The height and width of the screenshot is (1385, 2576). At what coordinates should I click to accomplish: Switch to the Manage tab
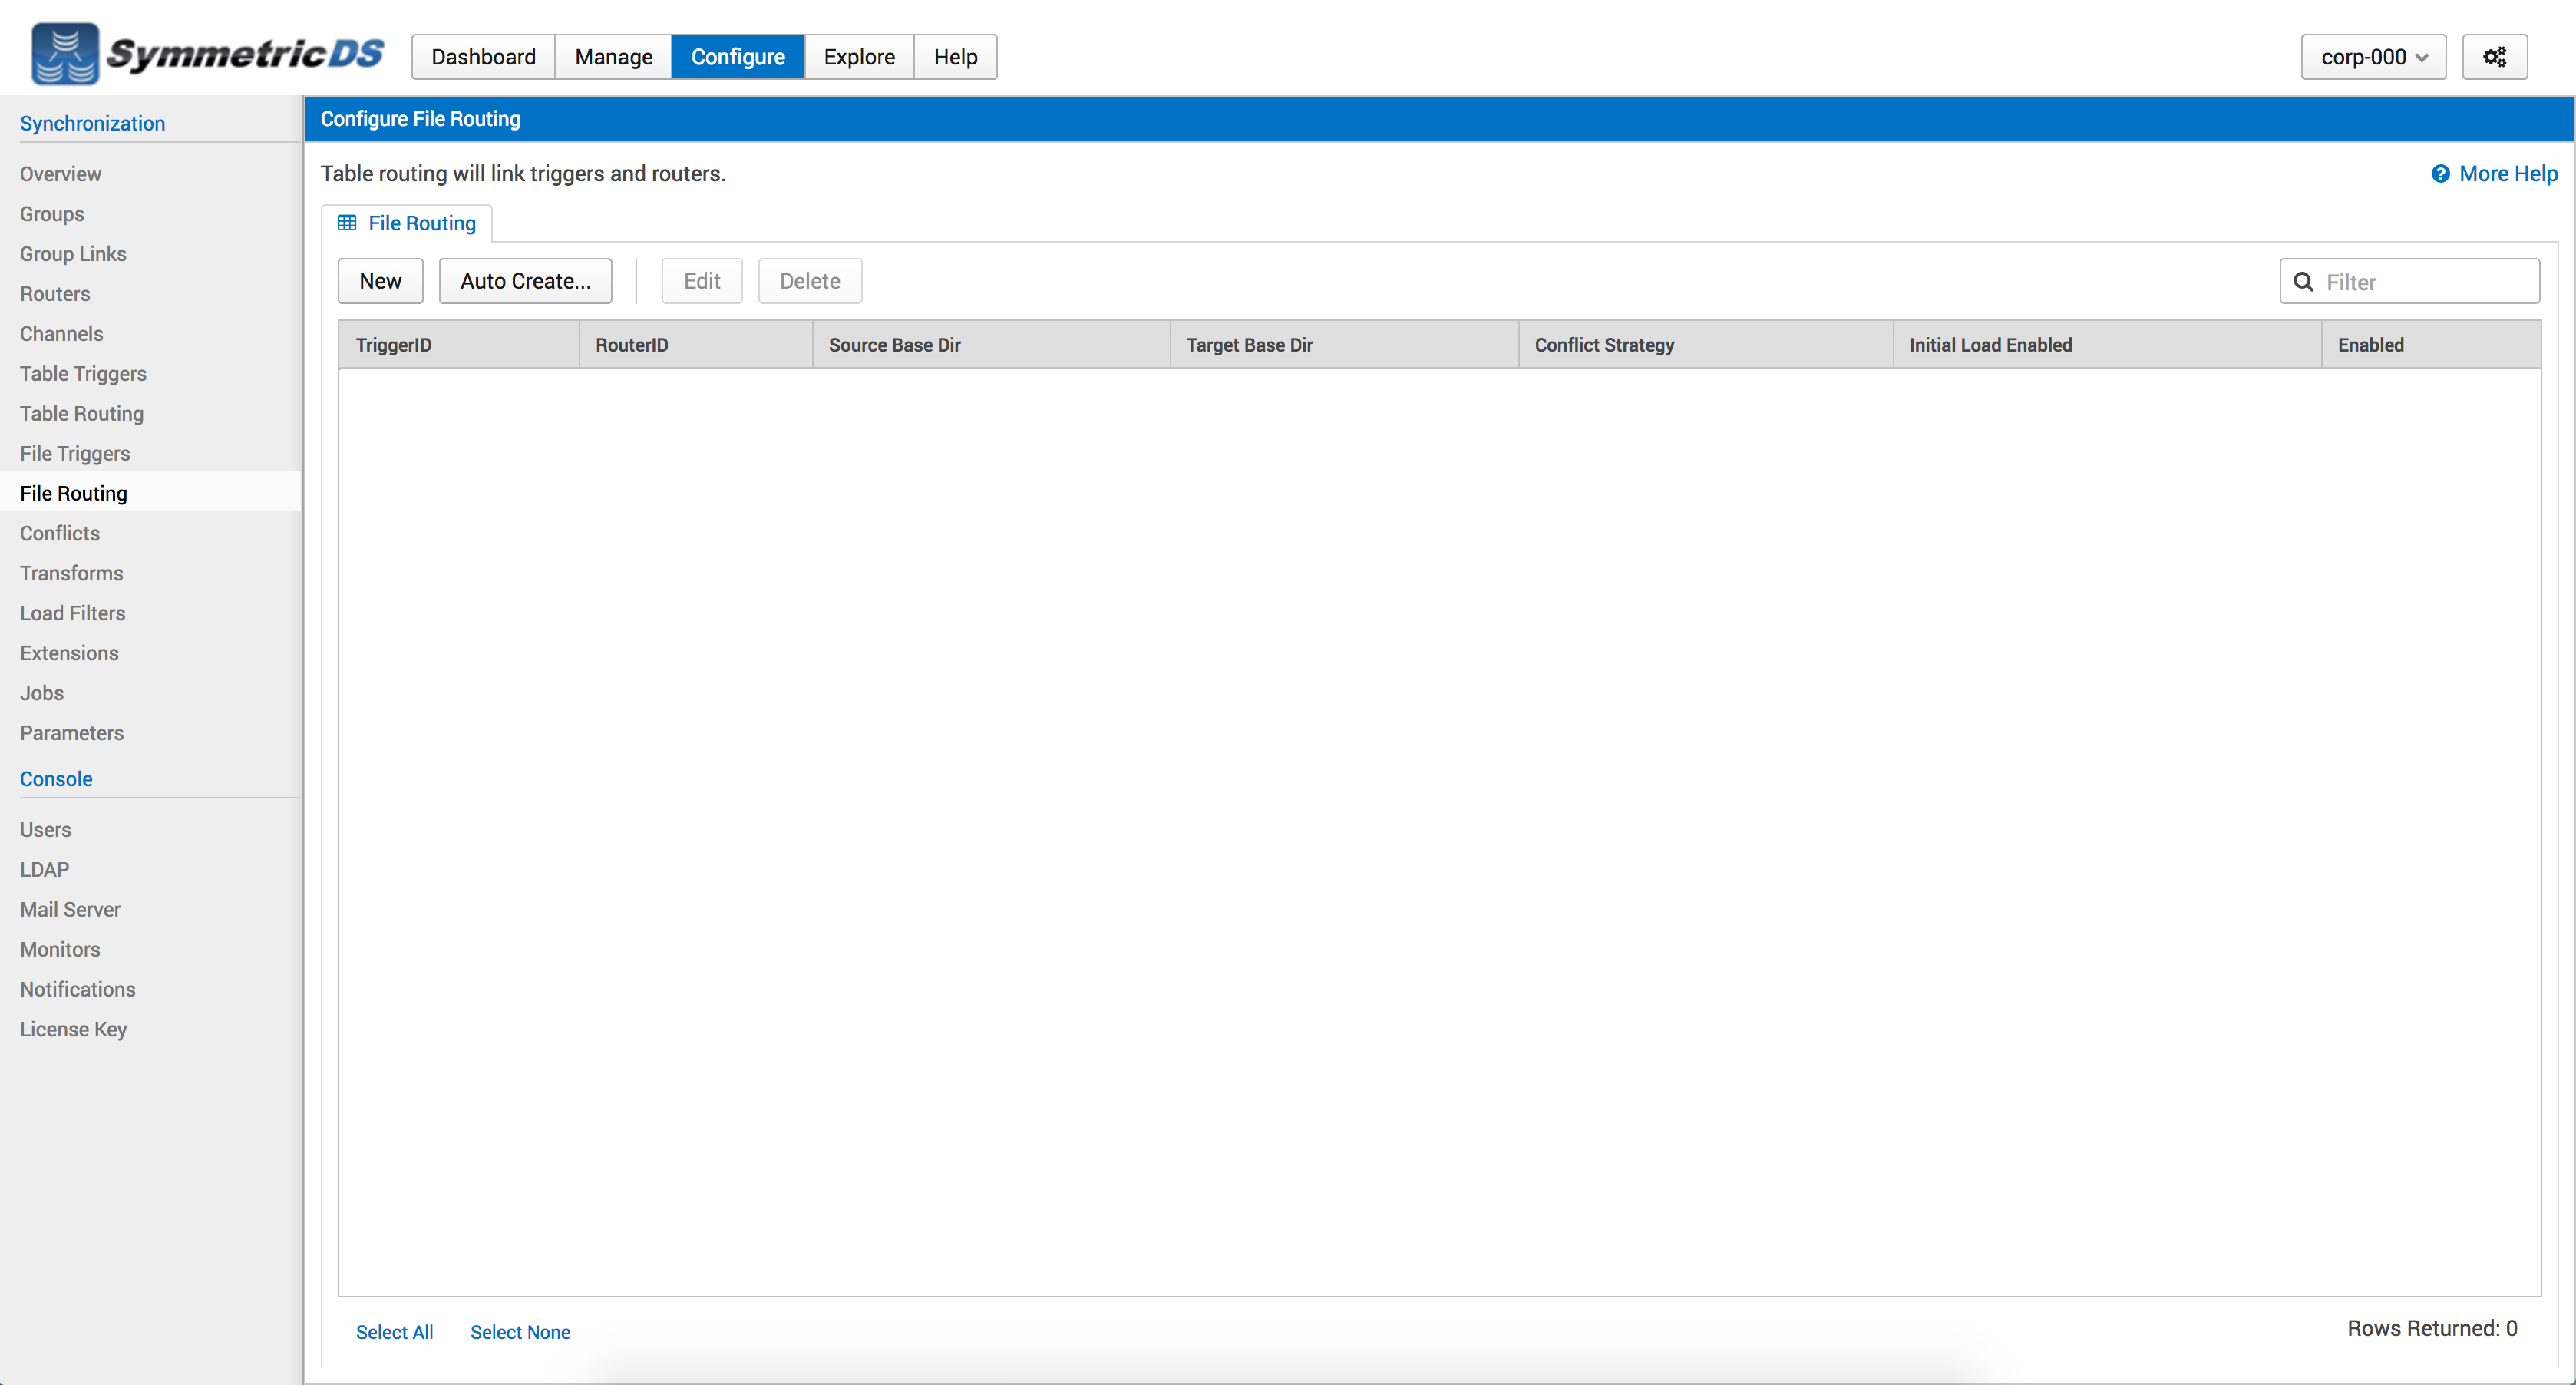pyautogui.click(x=613, y=57)
